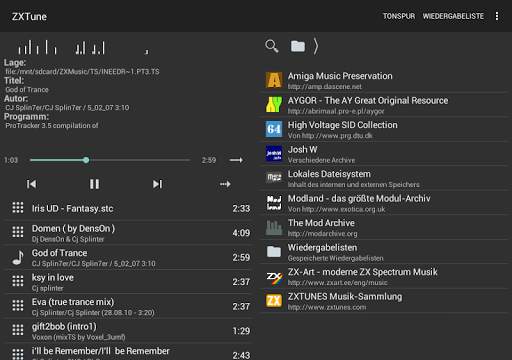
Task: Click the ProTracker 3.5 program text
Action: coord(52,126)
